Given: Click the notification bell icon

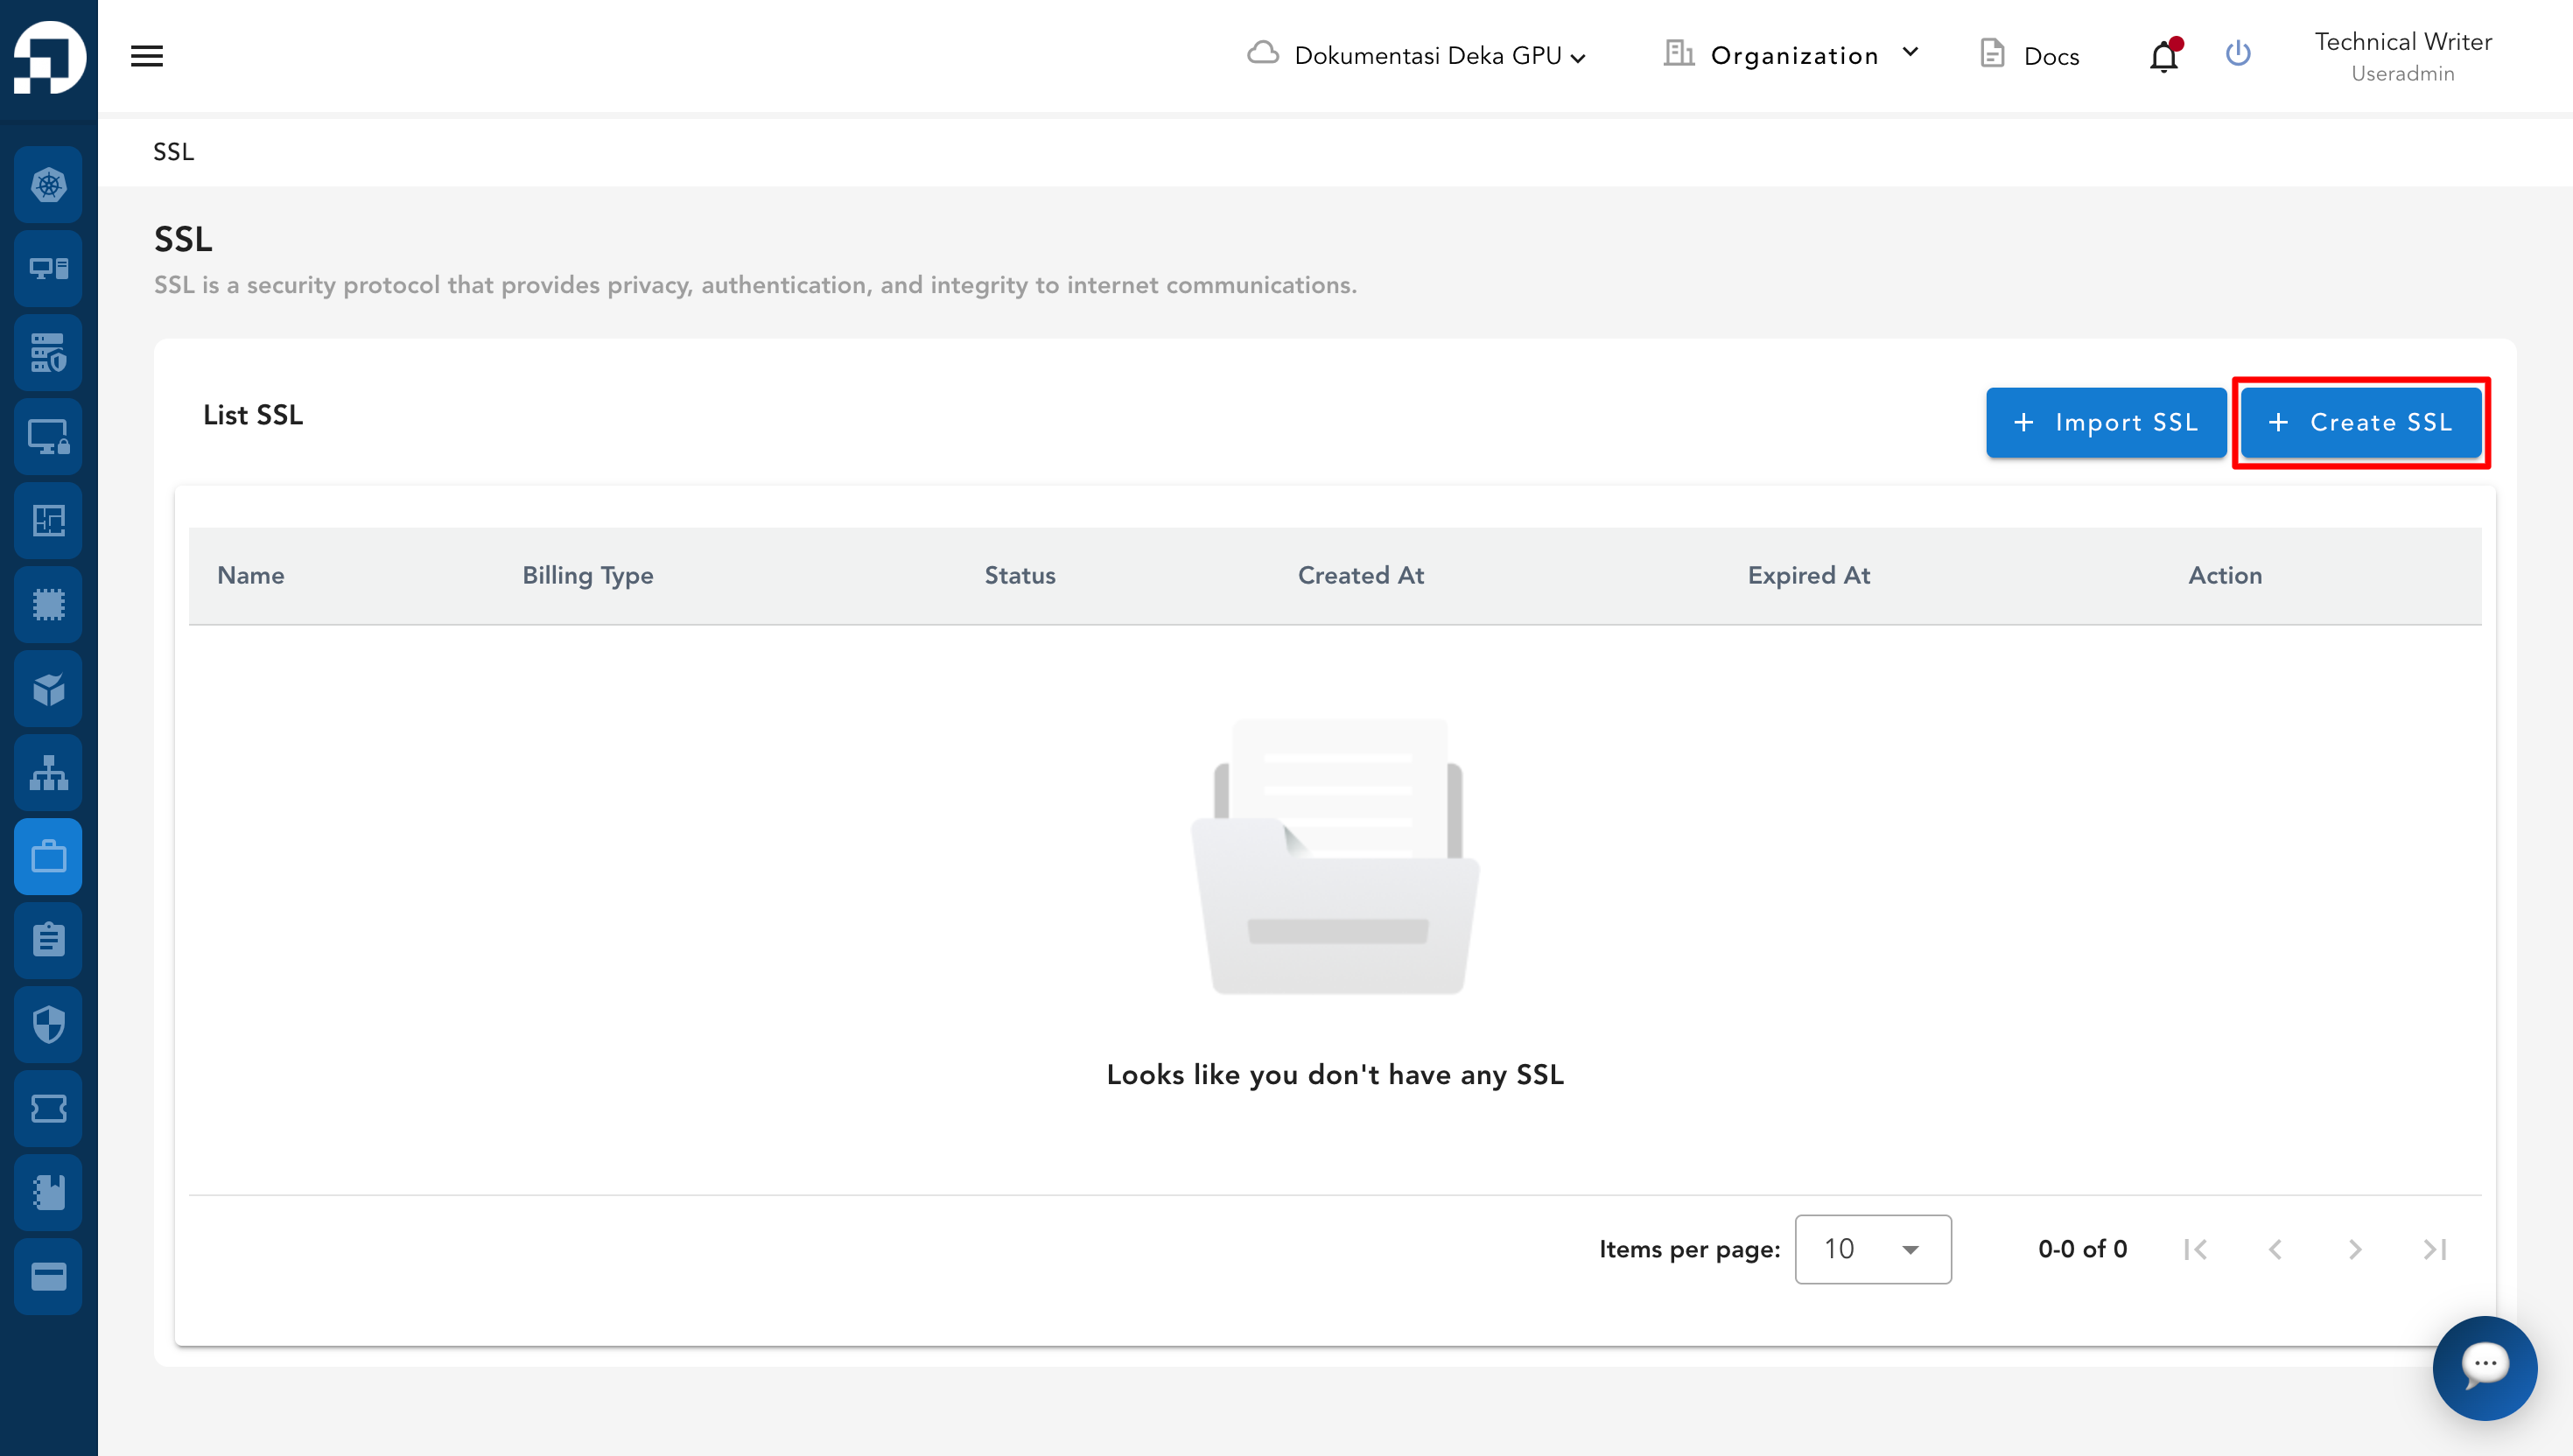Looking at the screenshot, I should pyautogui.click(x=2163, y=56).
